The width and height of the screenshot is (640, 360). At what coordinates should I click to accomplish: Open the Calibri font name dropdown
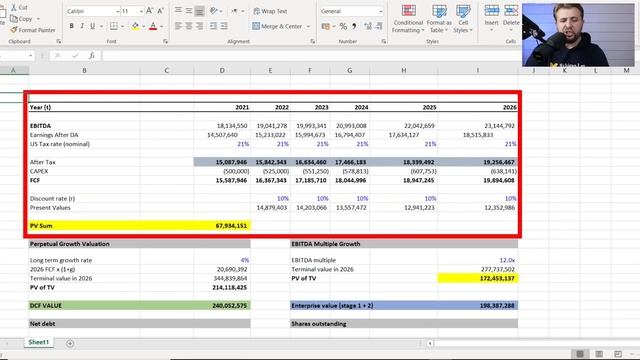click(x=118, y=11)
